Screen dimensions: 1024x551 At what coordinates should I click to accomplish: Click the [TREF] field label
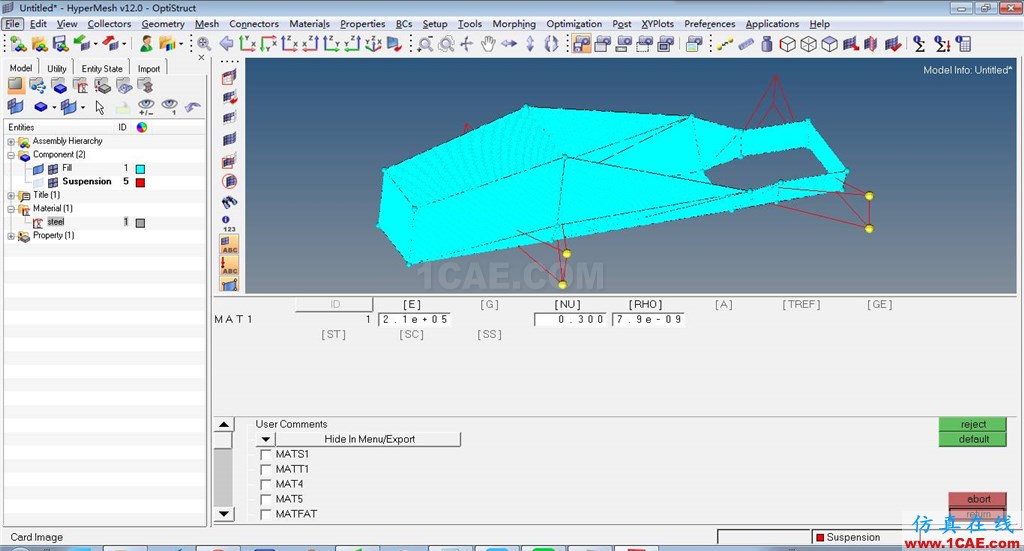pyautogui.click(x=801, y=305)
